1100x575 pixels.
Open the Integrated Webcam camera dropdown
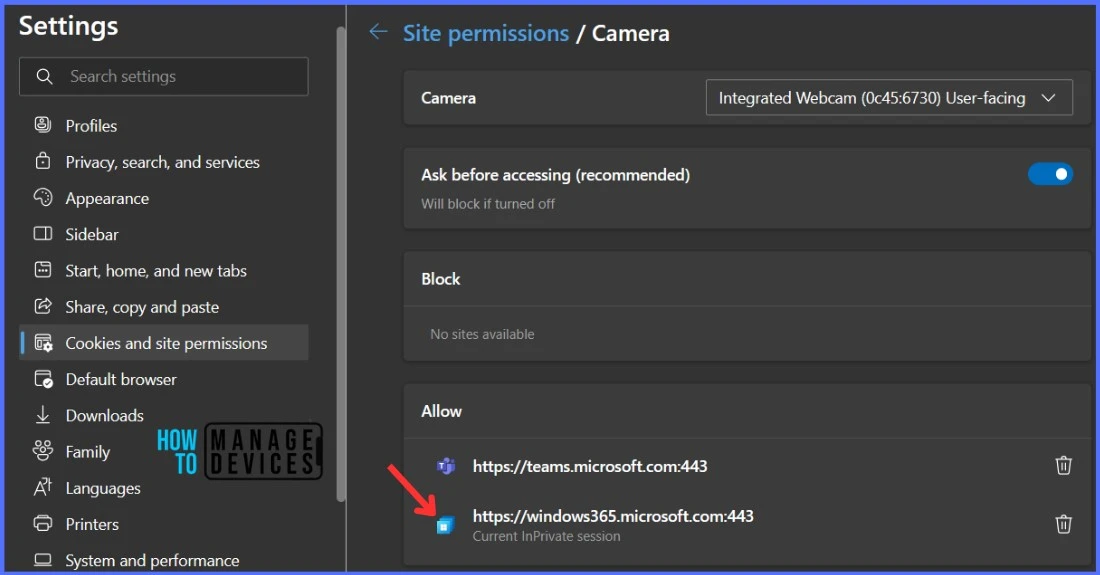889,97
